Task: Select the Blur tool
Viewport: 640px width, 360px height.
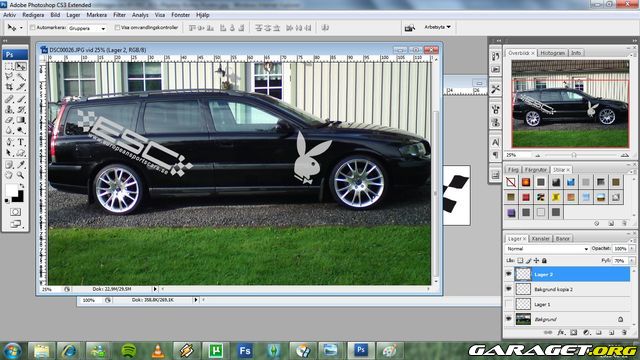Action: click(9, 131)
